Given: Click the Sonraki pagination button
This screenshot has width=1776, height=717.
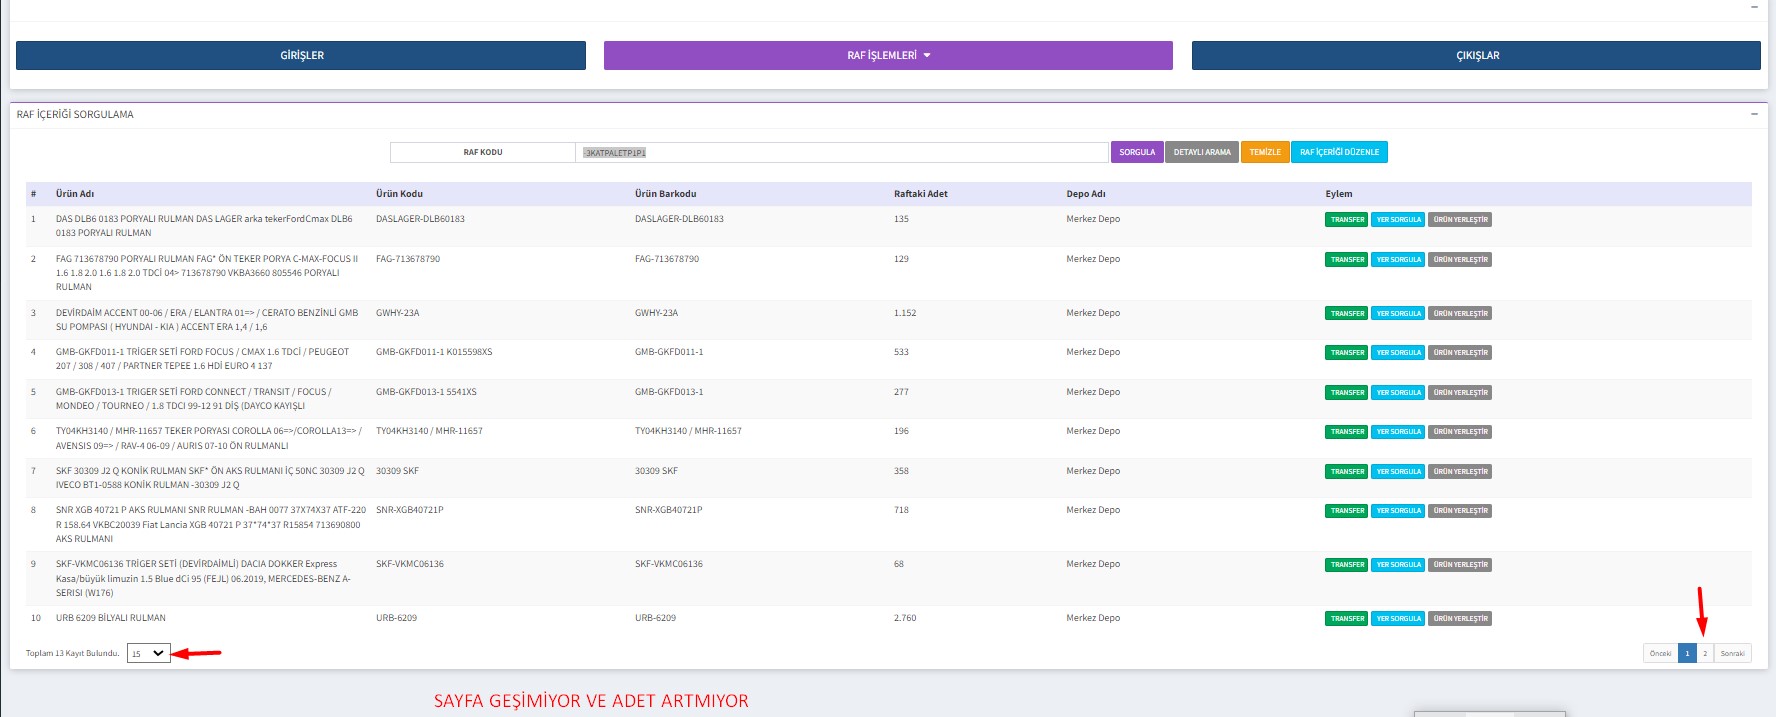Looking at the screenshot, I should pos(1732,654).
